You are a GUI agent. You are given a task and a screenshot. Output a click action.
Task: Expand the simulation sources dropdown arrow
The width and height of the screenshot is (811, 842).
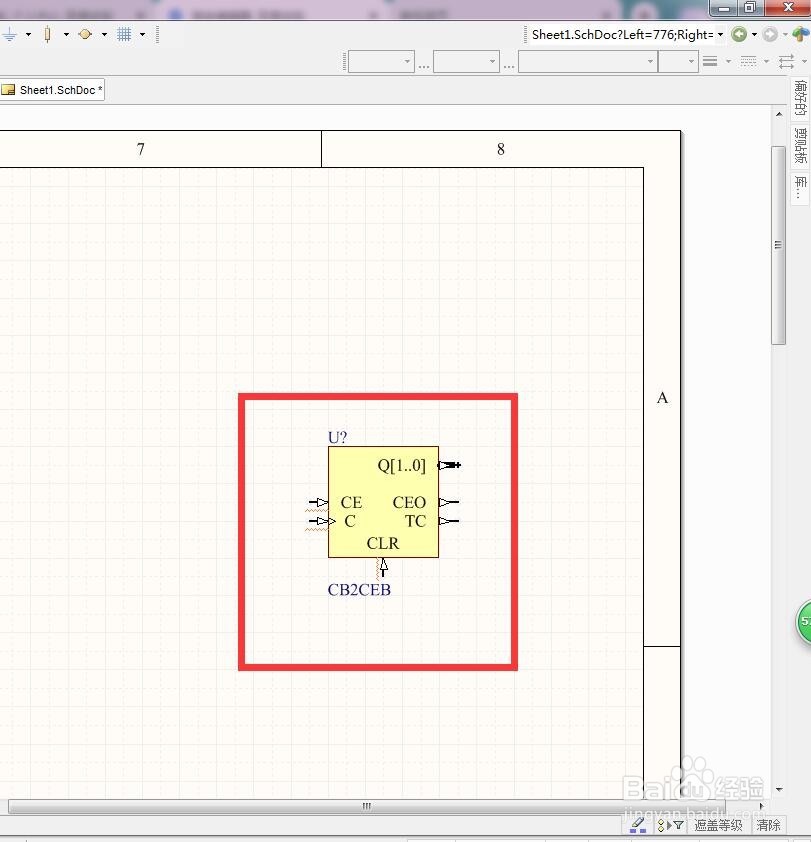click(105, 35)
